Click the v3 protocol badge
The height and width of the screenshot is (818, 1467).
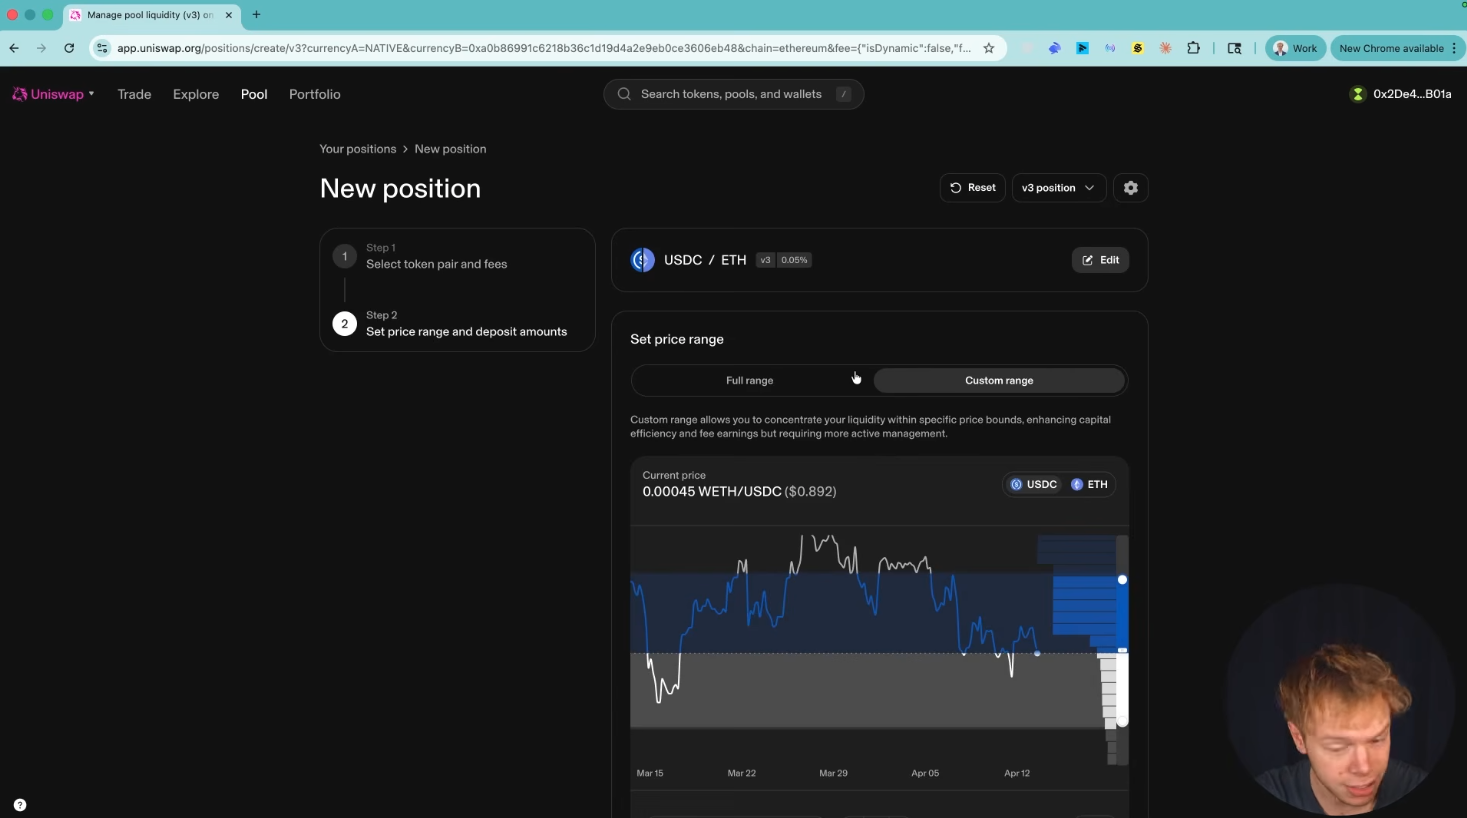(766, 260)
